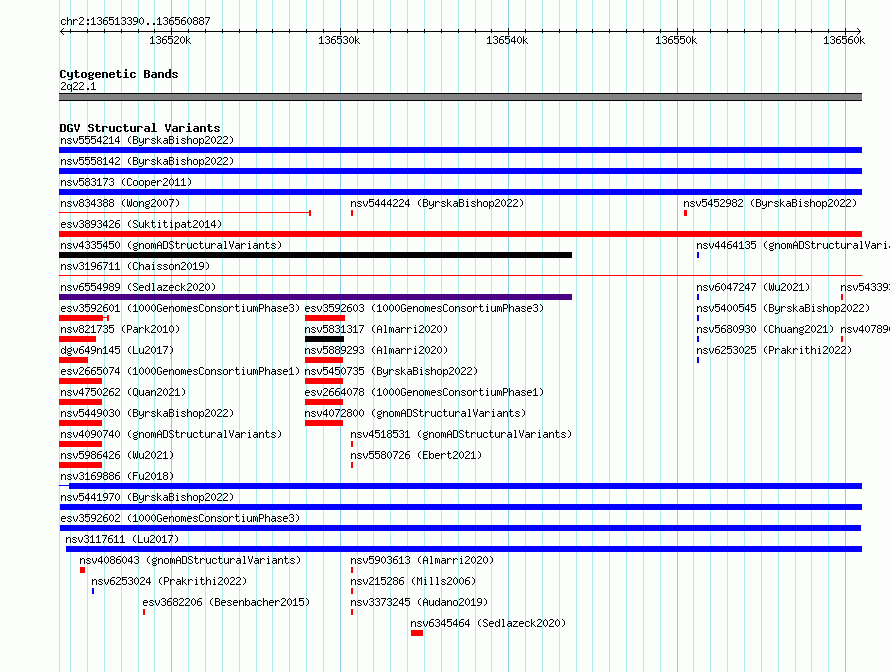Select nsv215286 (Mills2006) label

[413, 581]
